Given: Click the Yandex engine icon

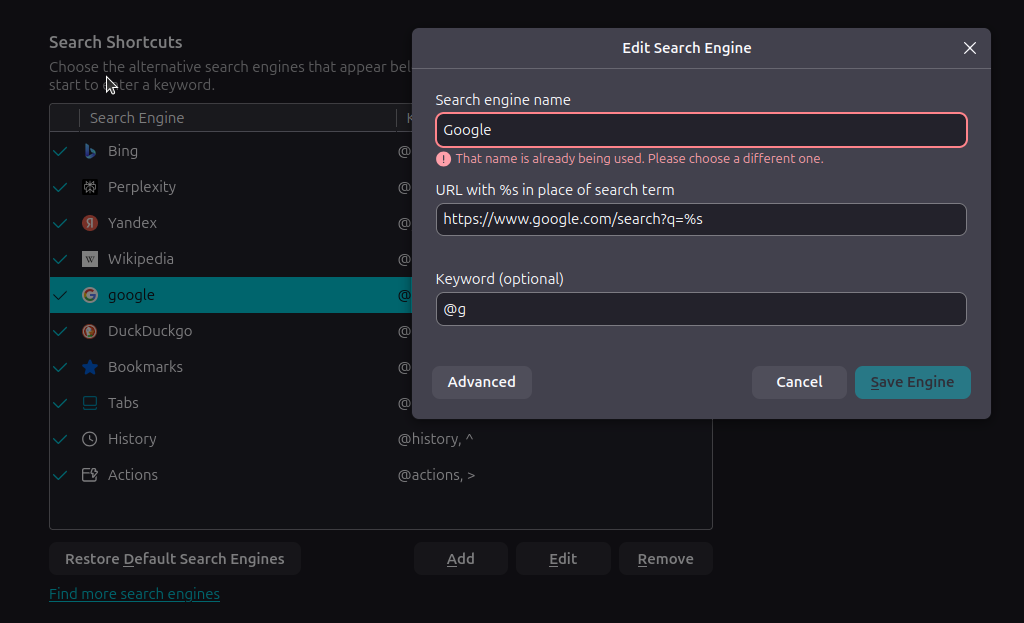Looking at the screenshot, I should tap(90, 223).
